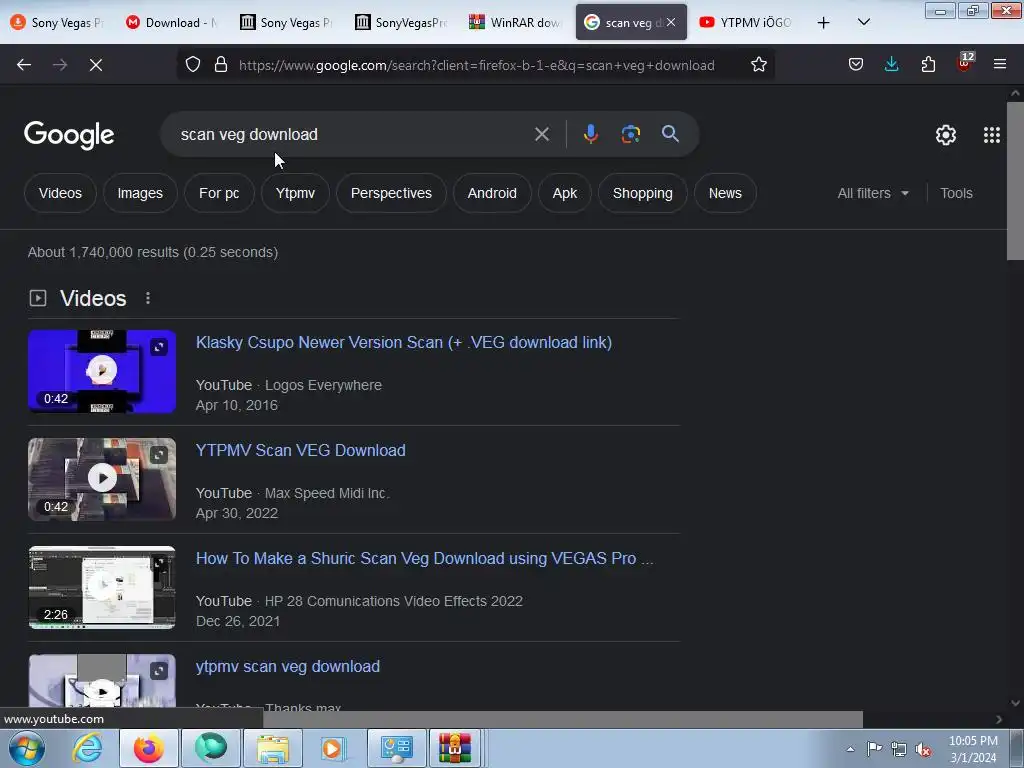Switch to the Download tab
Screen dimensions: 1024x768
[173, 22]
